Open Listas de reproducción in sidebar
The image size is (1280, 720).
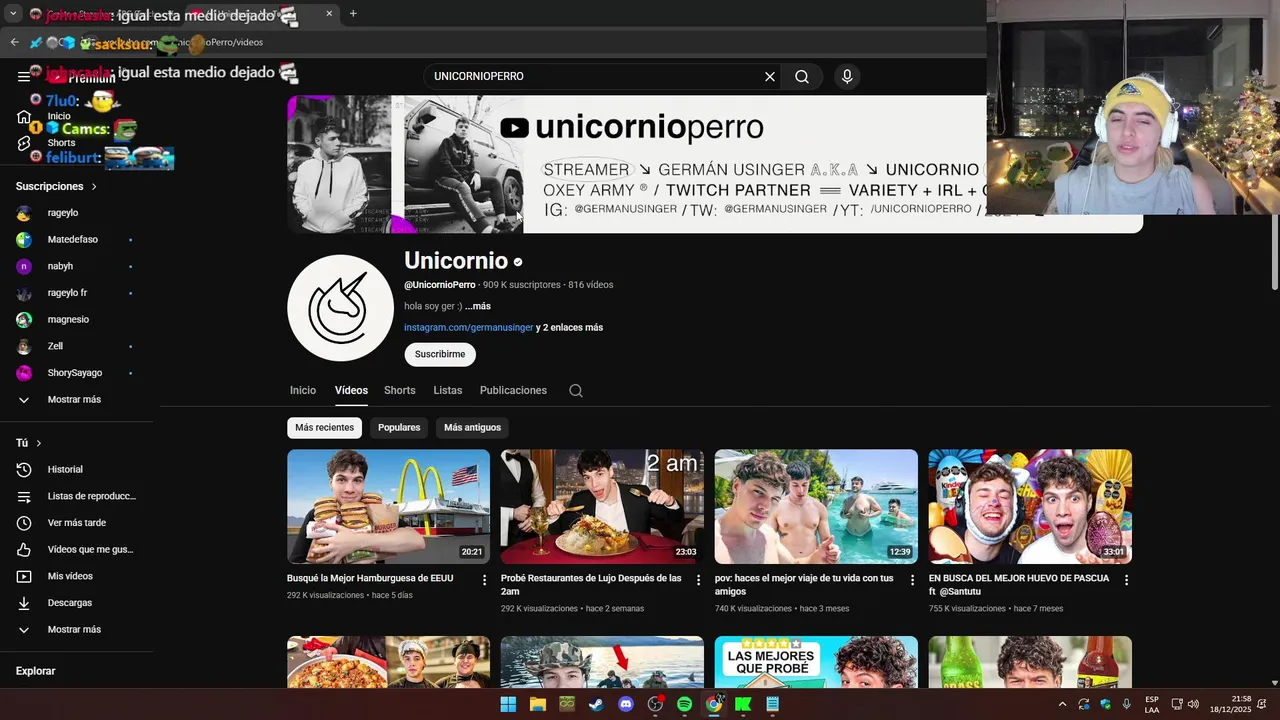[x=77, y=496]
